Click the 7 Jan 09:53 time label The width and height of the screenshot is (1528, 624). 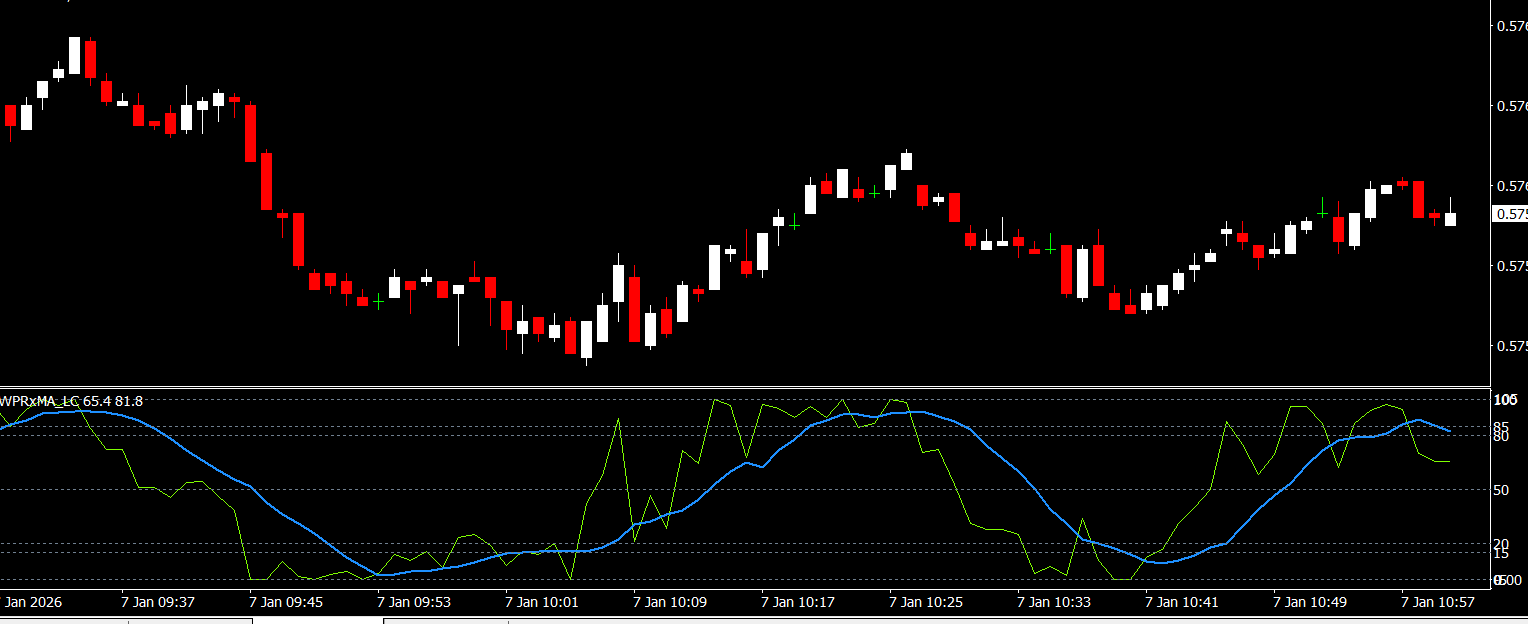[413, 602]
